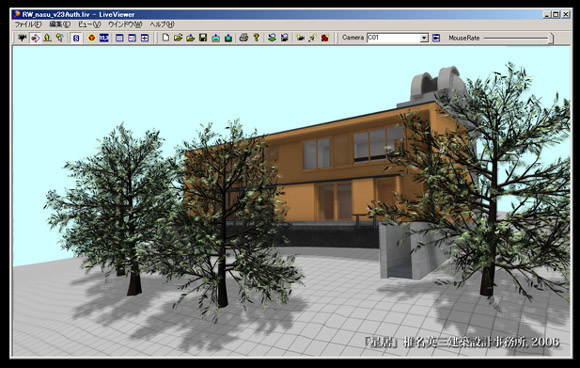The image size is (580, 368).
Task: Open the ヘルプ menu
Action: pos(162,24)
